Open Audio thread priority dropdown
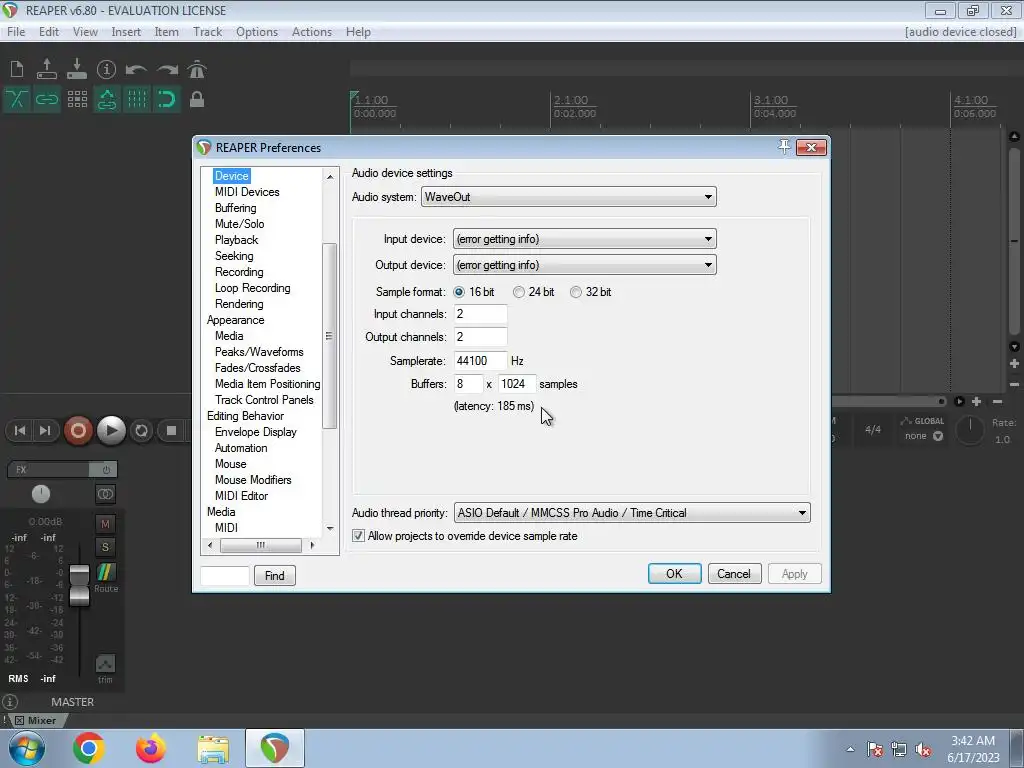 pos(632,513)
